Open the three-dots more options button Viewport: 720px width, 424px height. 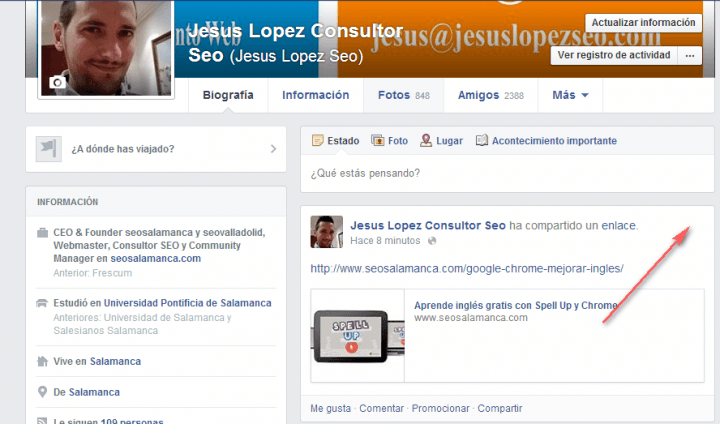(x=690, y=56)
